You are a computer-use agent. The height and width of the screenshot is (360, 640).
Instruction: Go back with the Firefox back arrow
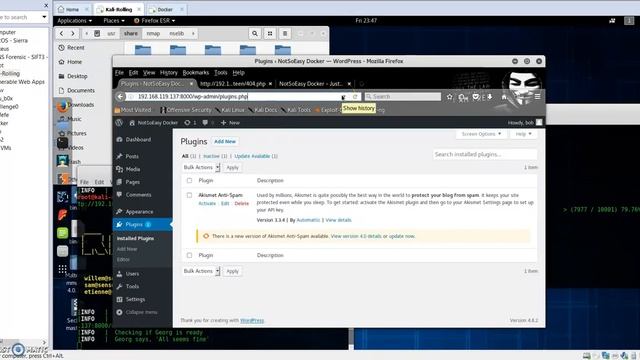120,97
